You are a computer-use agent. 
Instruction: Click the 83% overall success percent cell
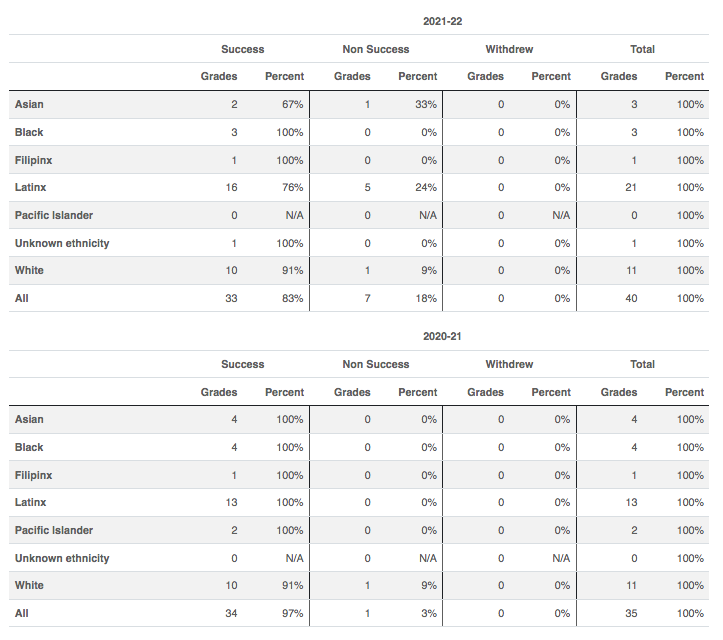coord(293,299)
